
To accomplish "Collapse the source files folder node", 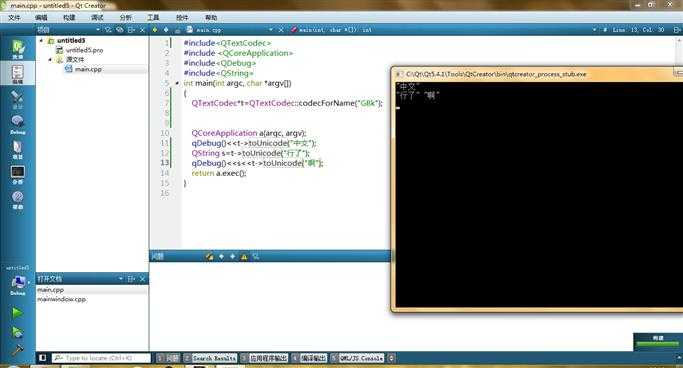I will (x=50, y=59).
